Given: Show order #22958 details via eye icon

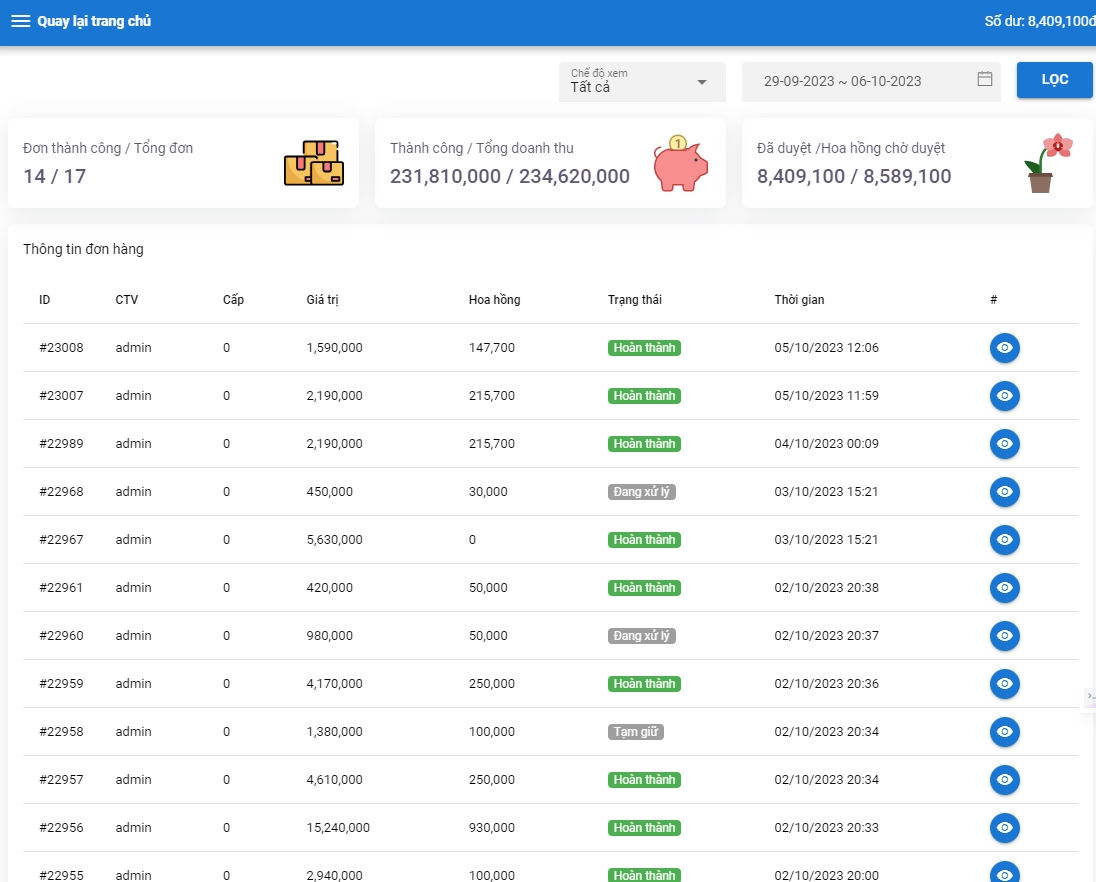Looking at the screenshot, I should point(1004,732).
